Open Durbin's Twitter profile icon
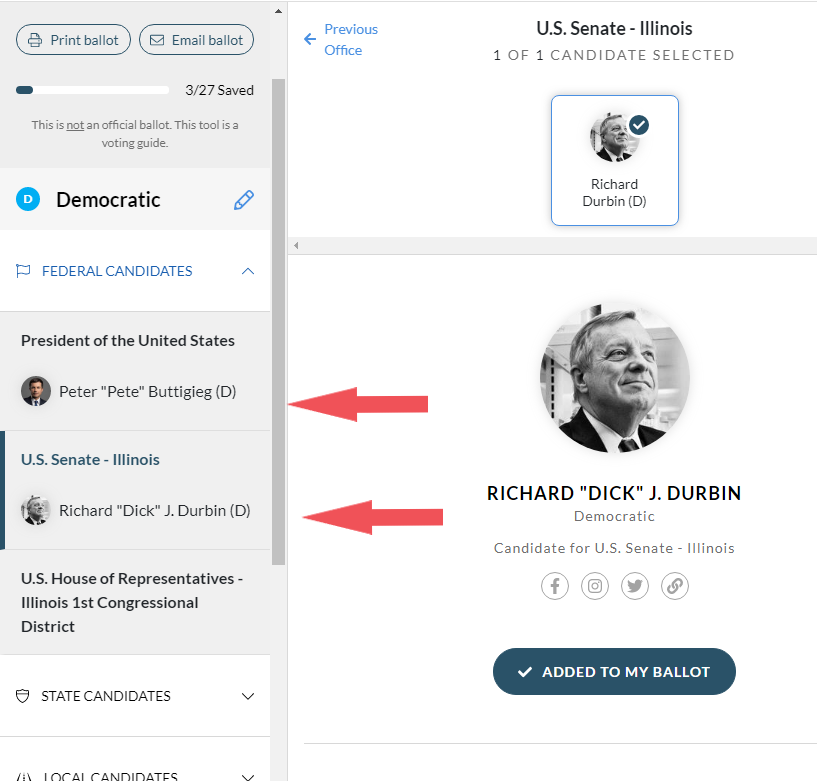The width and height of the screenshot is (817, 781). pyautogui.click(x=635, y=586)
